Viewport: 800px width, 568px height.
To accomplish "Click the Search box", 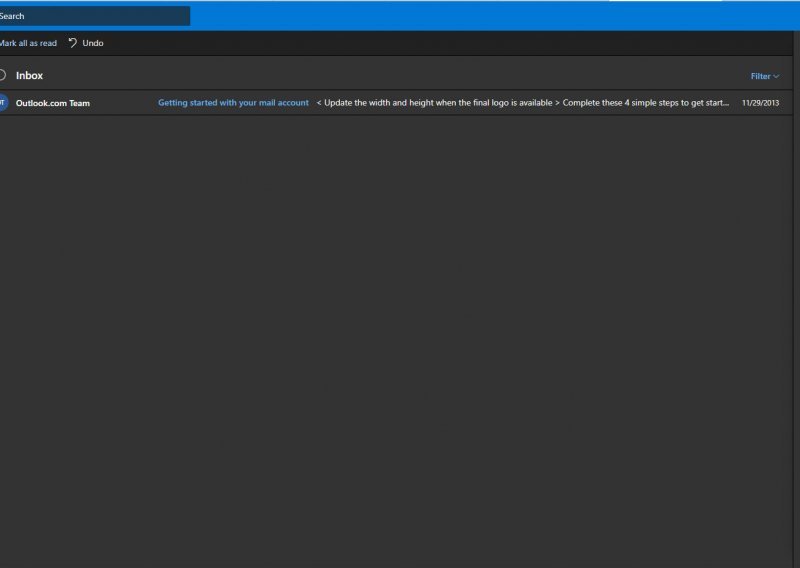I will coord(94,16).
